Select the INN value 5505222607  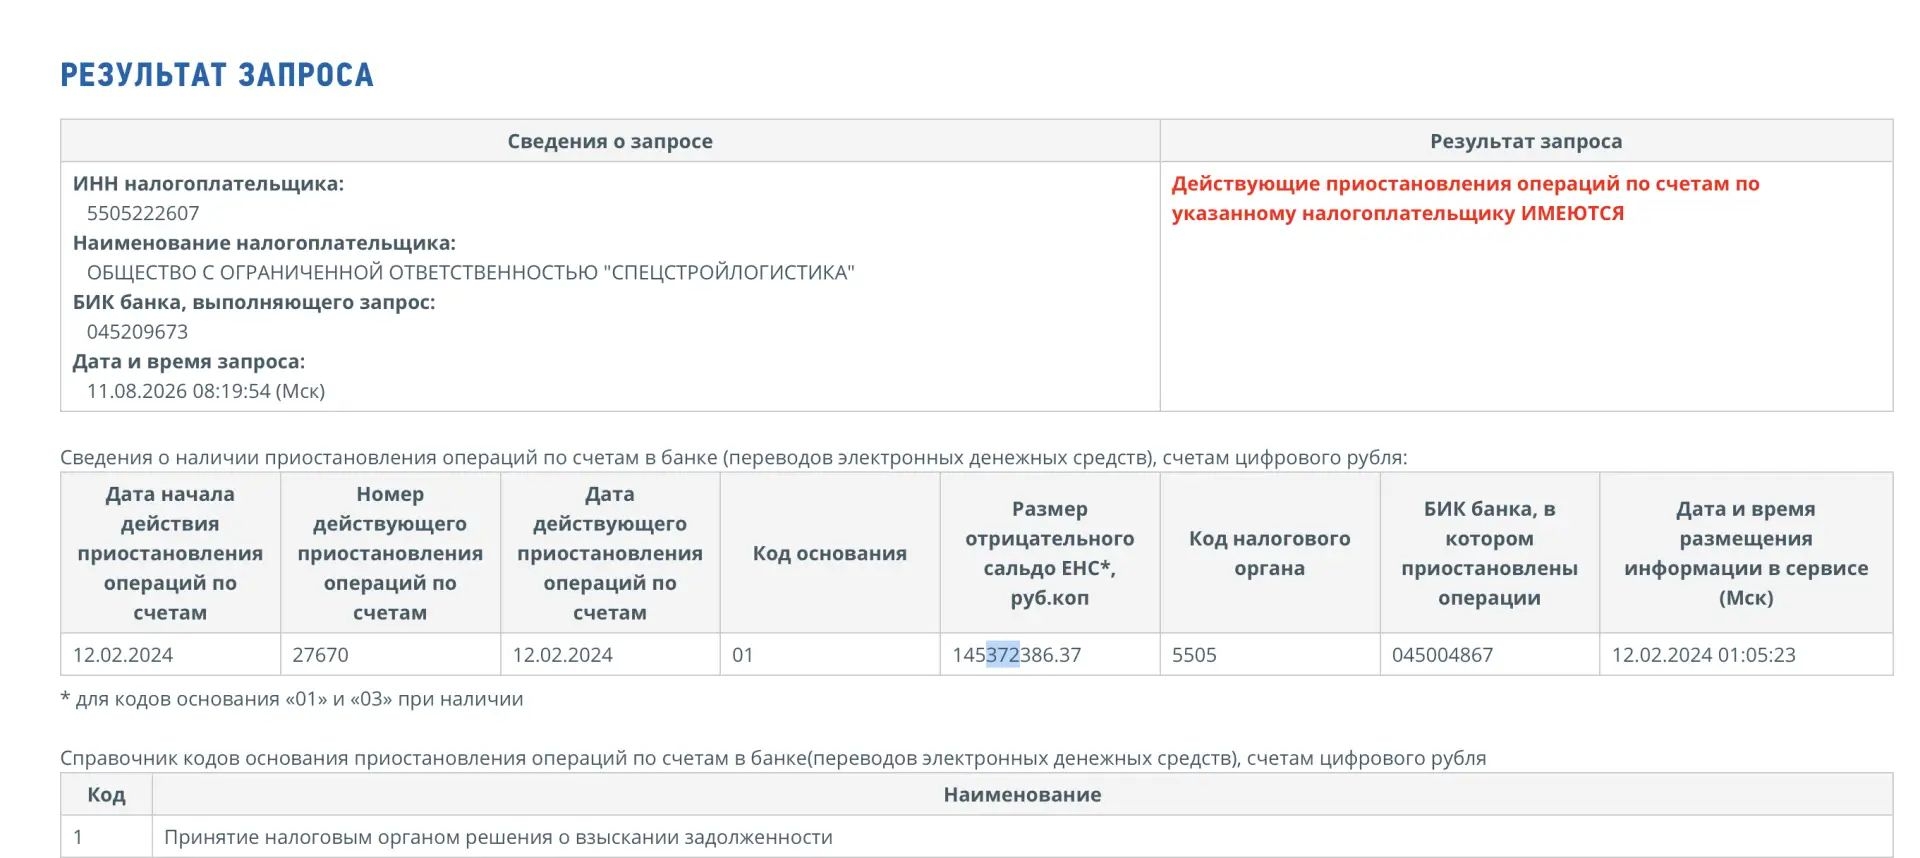click(x=143, y=213)
